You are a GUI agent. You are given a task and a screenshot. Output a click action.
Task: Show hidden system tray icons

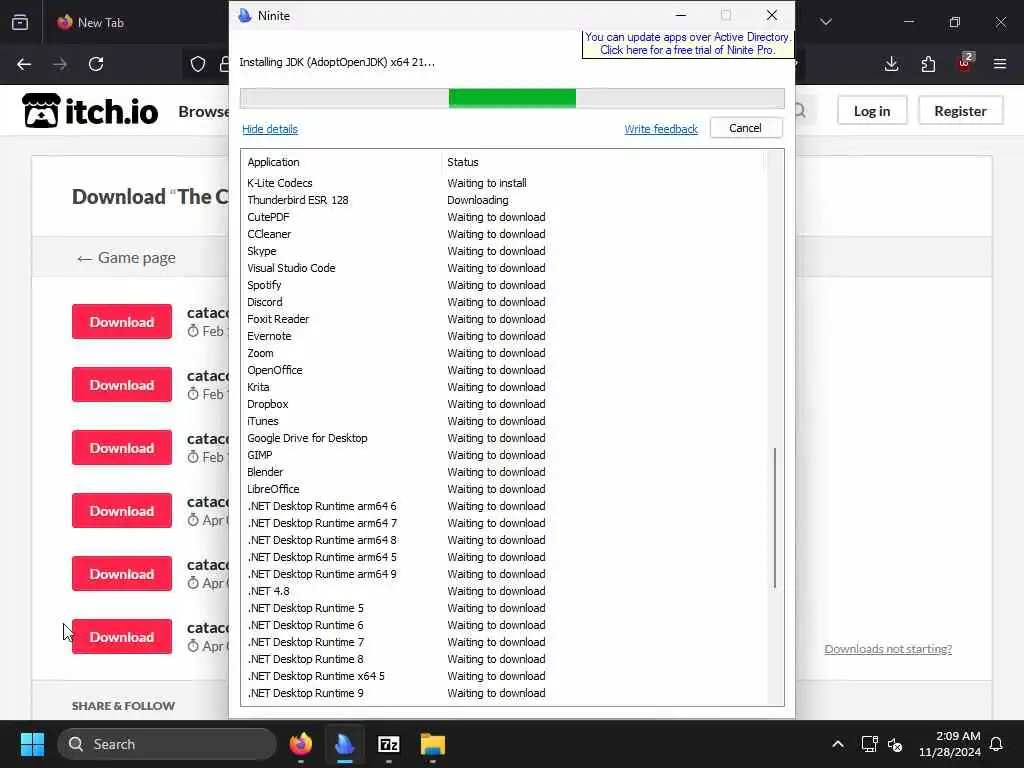pos(838,744)
